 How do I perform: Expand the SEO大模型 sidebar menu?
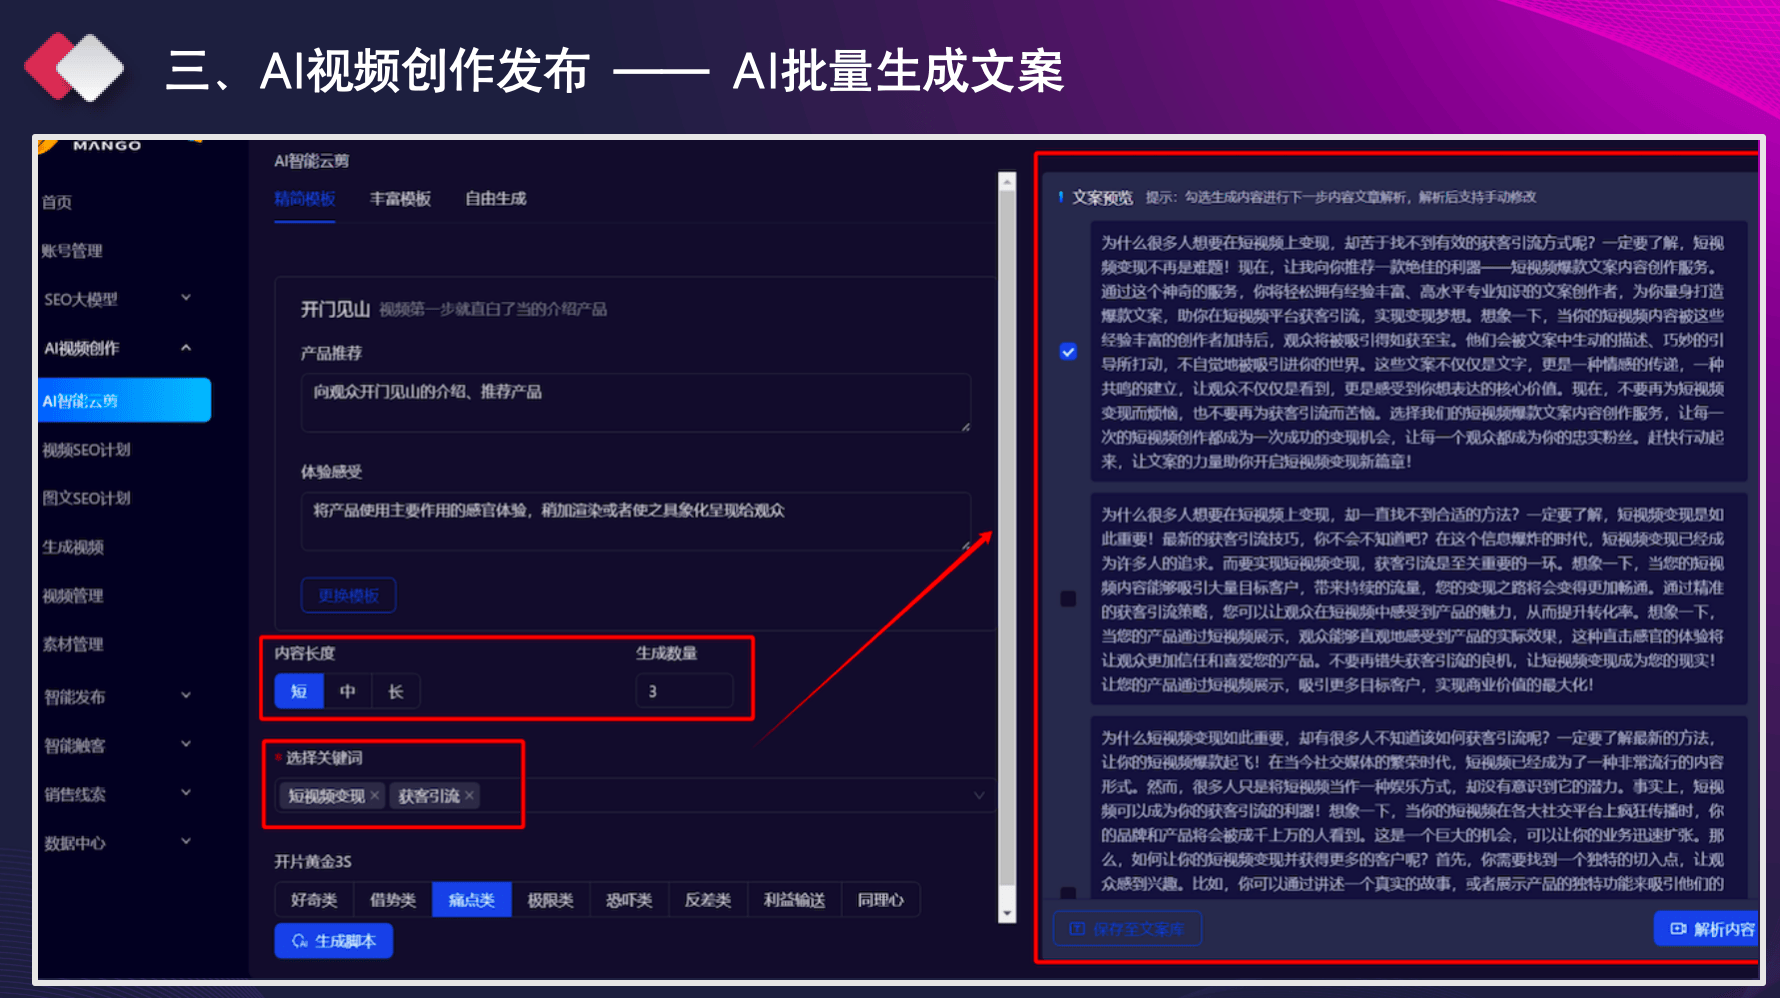[x=186, y=298]
